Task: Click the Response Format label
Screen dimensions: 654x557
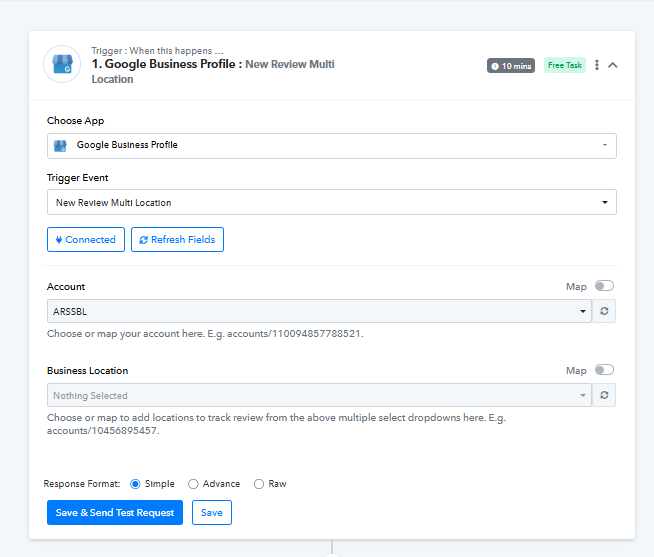Action: tap(82, 484)
